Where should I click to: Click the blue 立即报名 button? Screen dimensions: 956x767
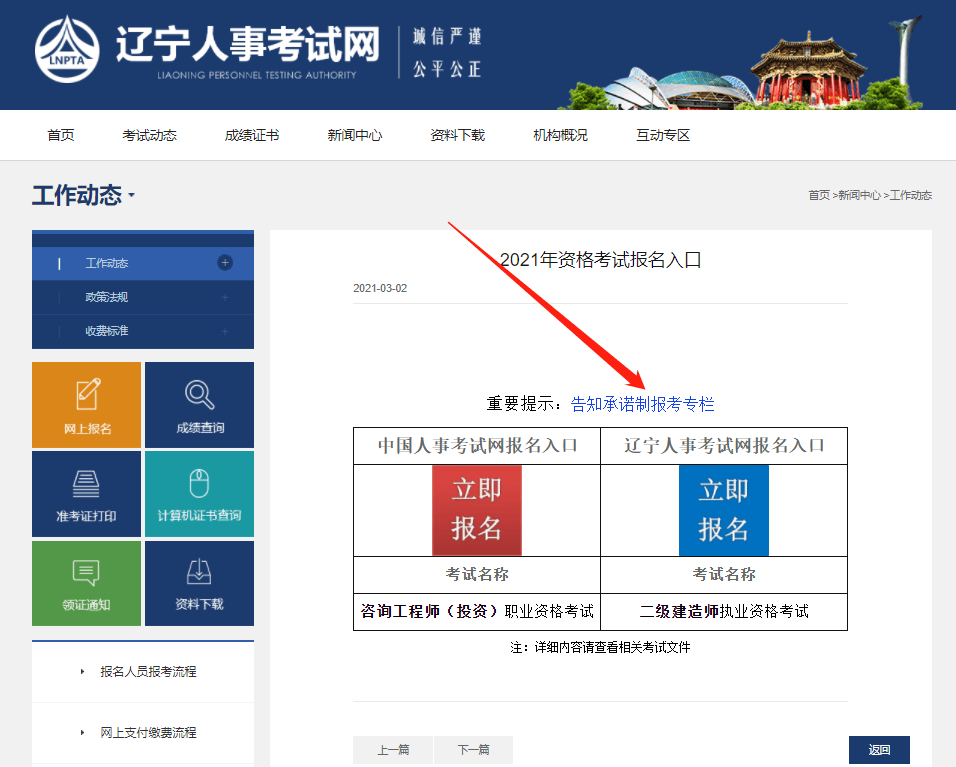(x=724, y=510)
